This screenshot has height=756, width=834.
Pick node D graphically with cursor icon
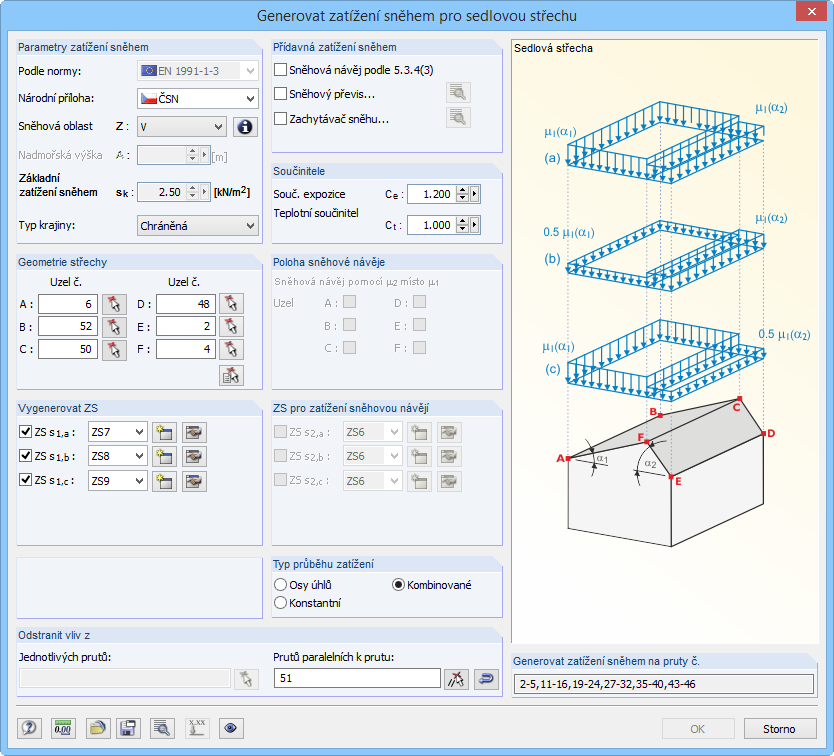pos(231,304)
